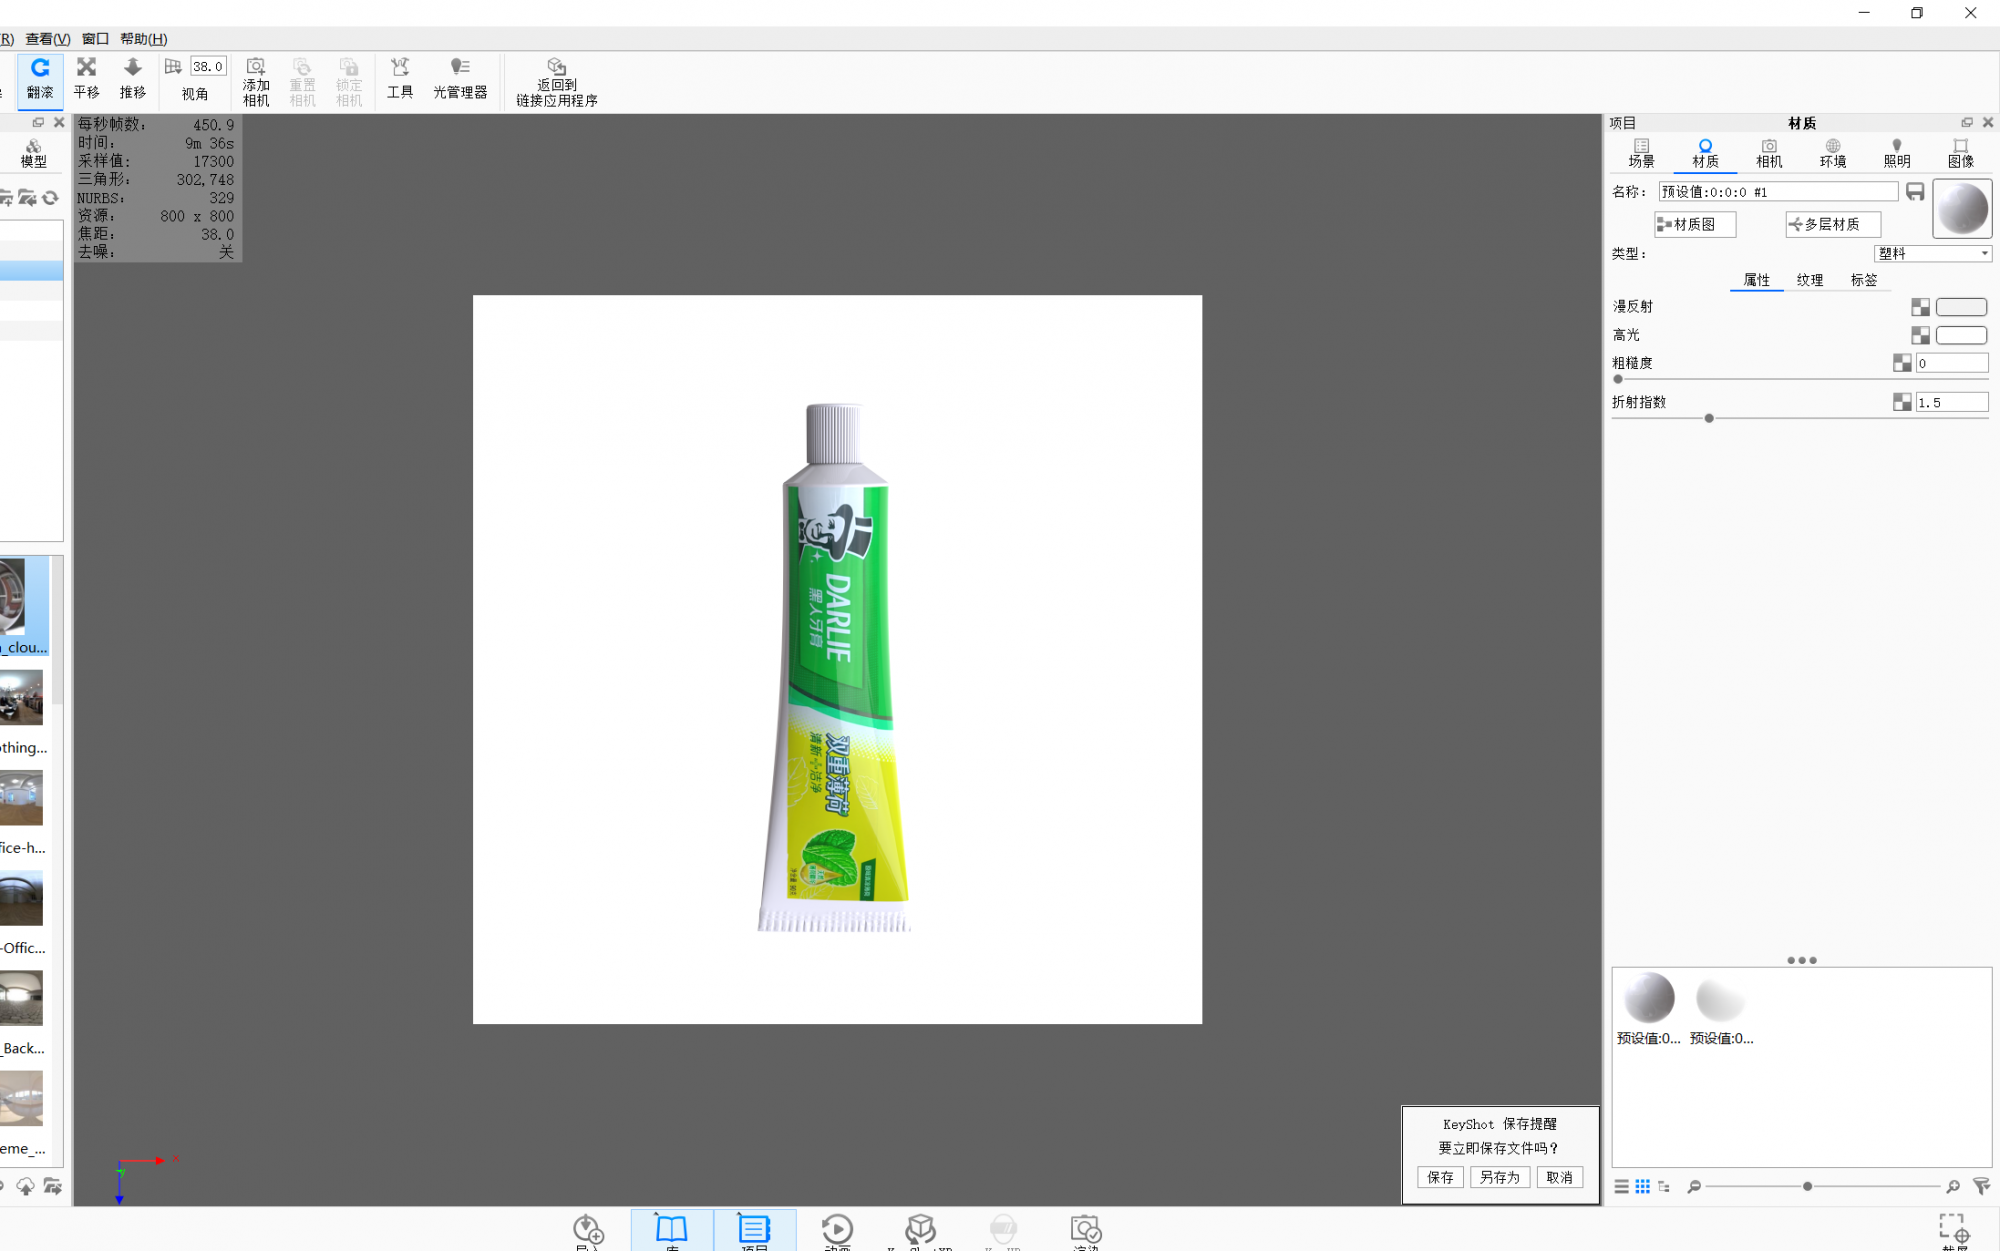Screen dimensions: 2000x1251
Task: Click the 模型 models icon in library
Action: pos(33,153)
